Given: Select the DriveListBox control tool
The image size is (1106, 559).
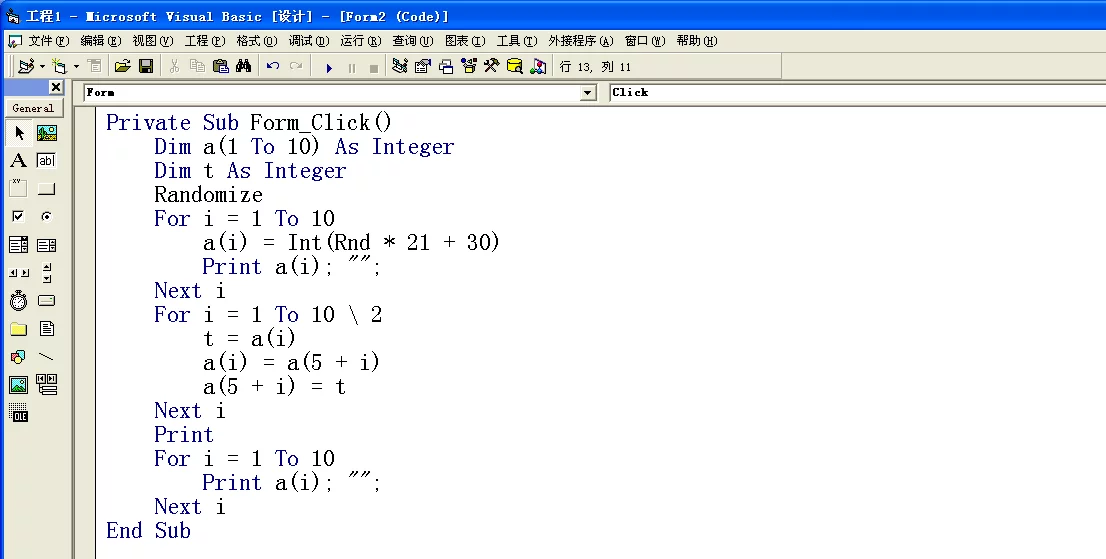Looking at the screenshot, I should pos(47,301).
